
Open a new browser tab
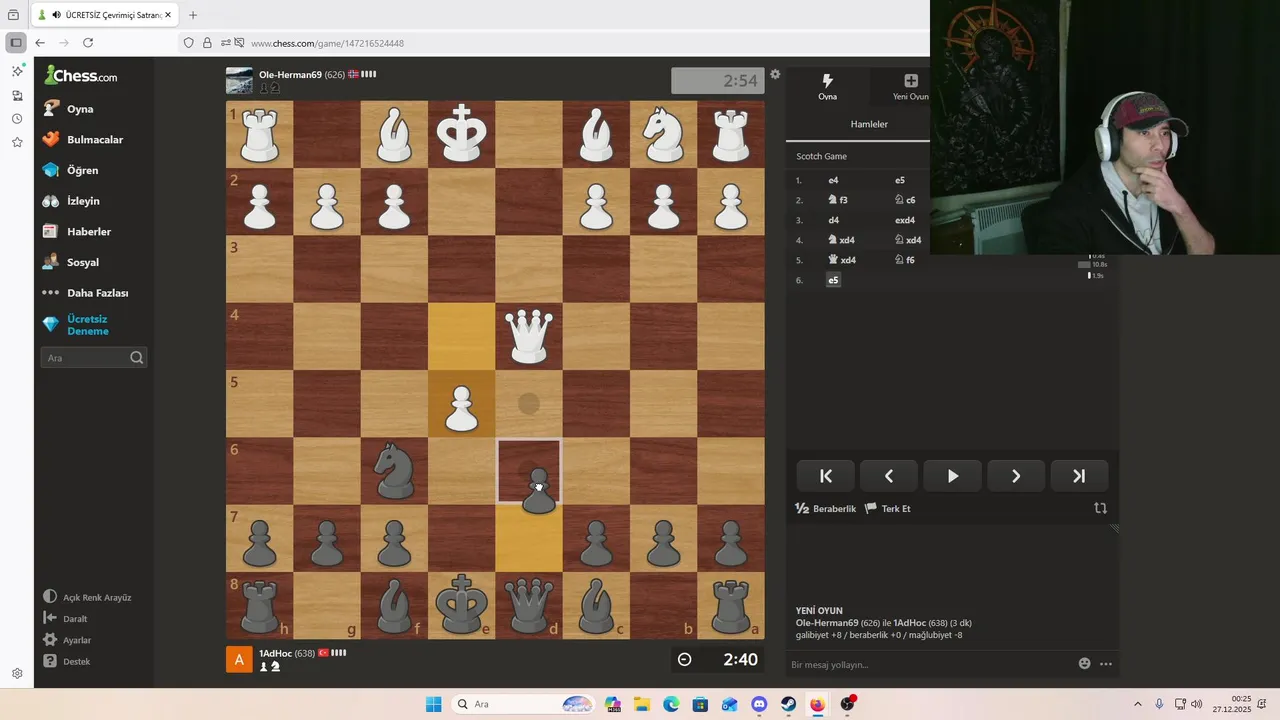[193, 15]
